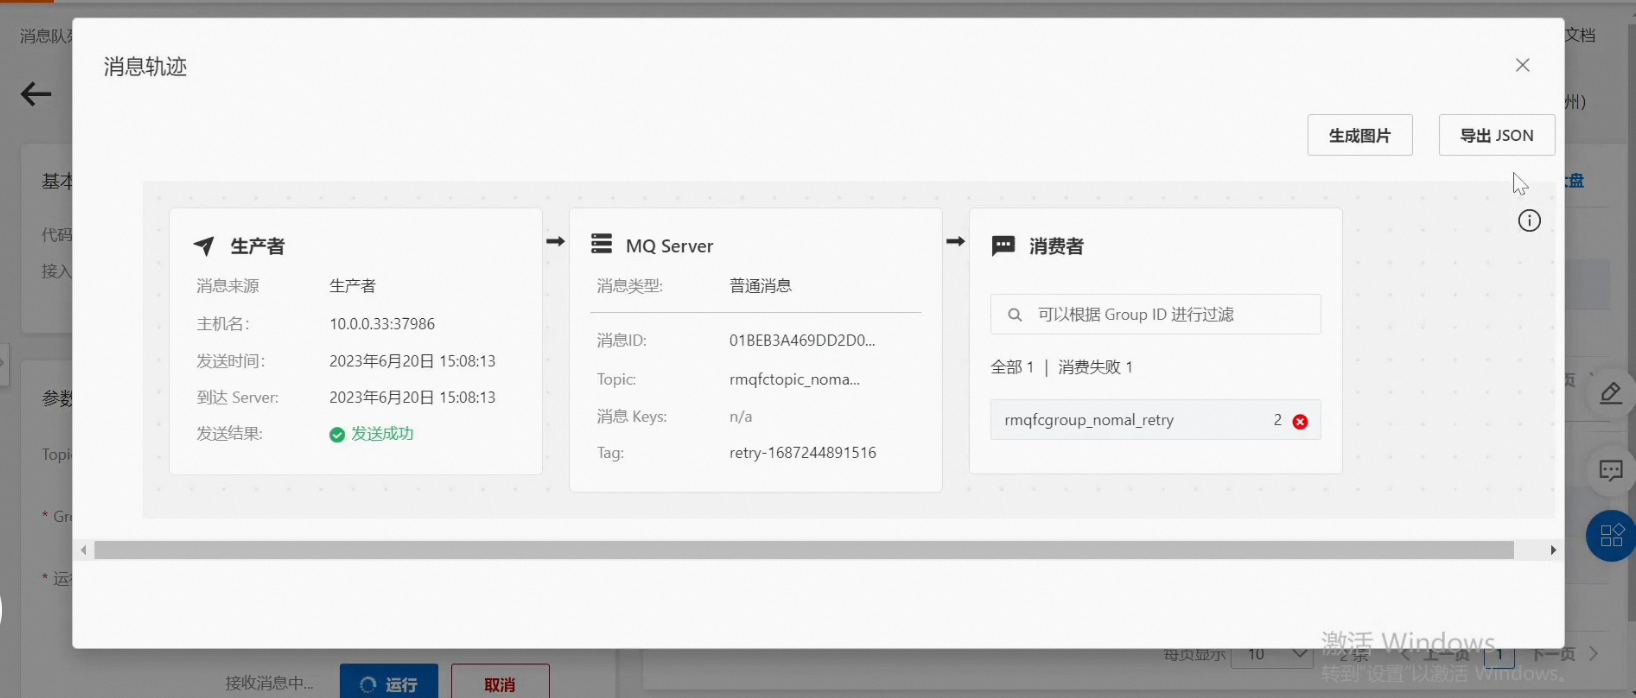Click the retry count 2 value
The image size is (1636, 698).
1277,420
